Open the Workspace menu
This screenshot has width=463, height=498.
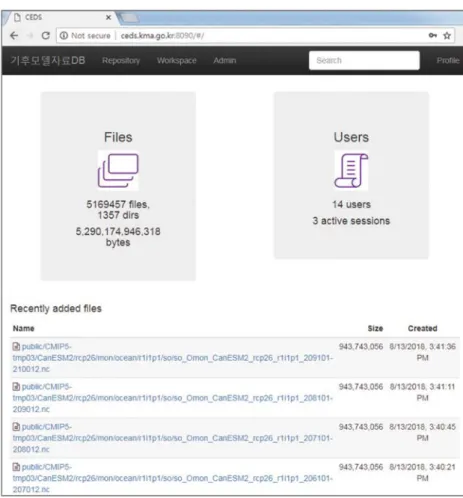pyautogui.click(x=177, y=61)
